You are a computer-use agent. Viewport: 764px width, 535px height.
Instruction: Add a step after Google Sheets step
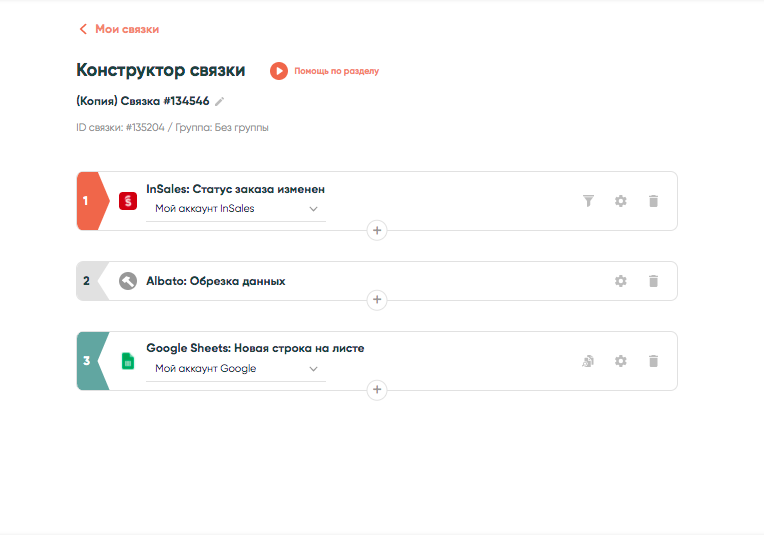pos(377,390)
